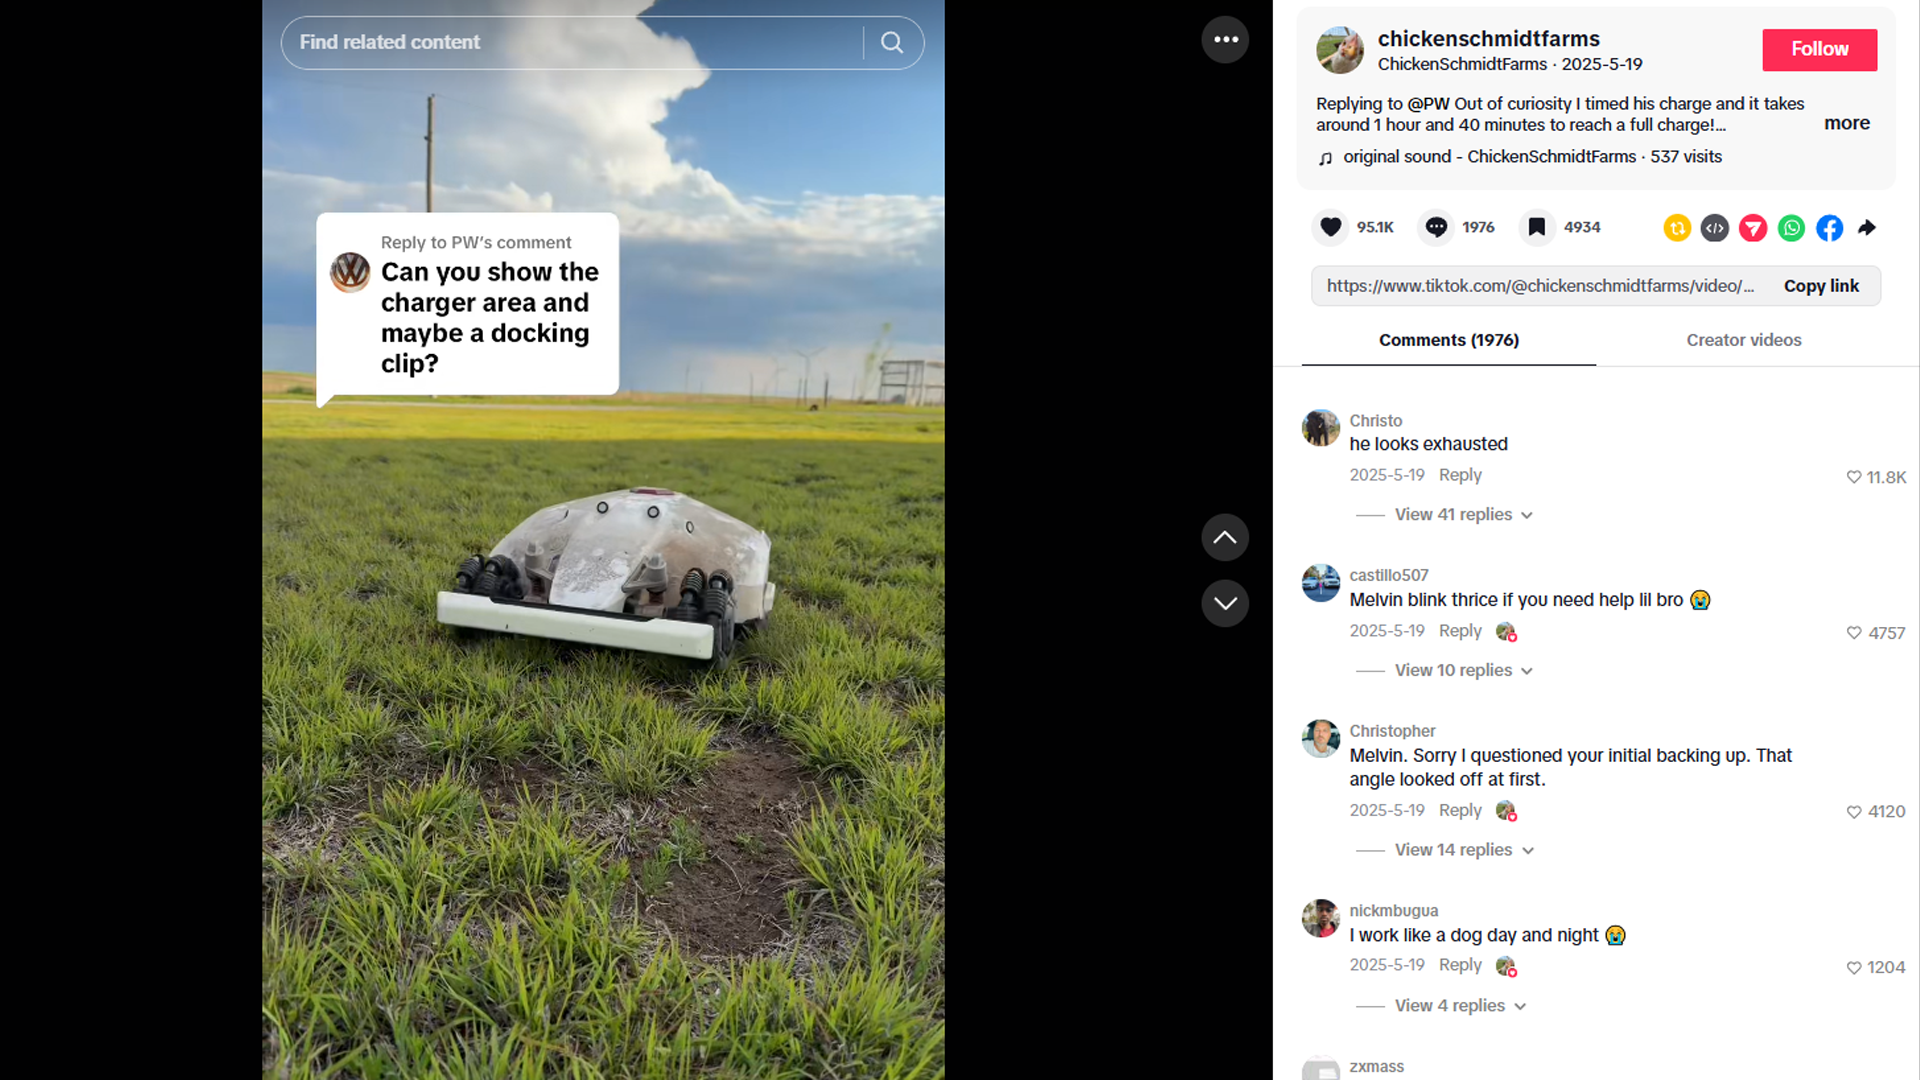1920x1080 pixels.
Task: Expand View 10 replies under castillo507
Action: [1463, 670]
